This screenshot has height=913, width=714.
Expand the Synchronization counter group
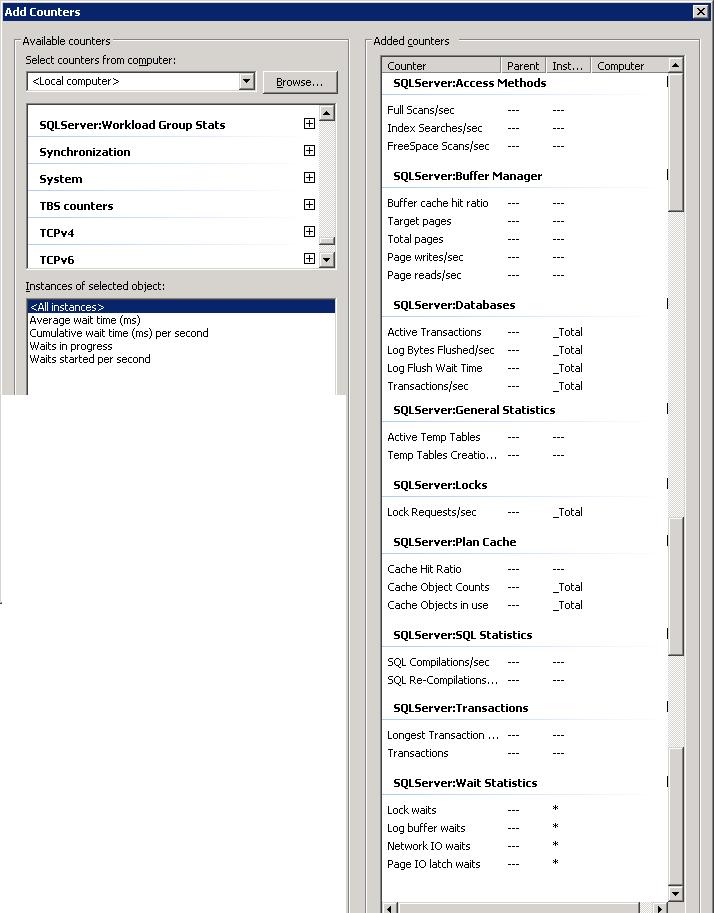click(x=309, y=150)
